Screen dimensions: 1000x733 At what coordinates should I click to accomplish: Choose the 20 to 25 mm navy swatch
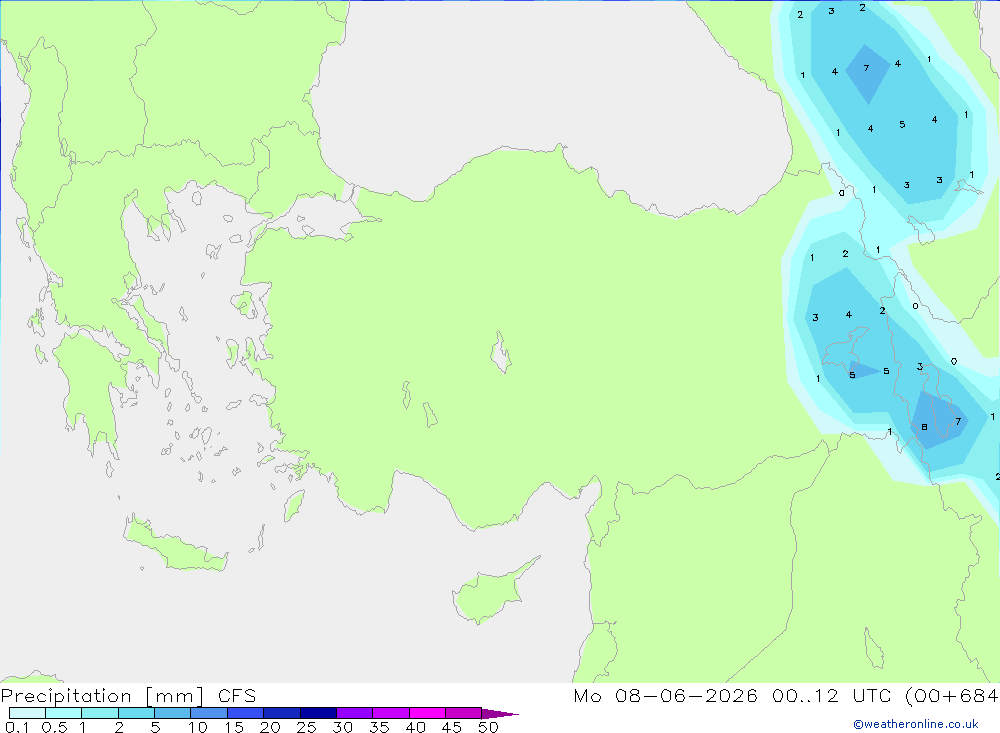pyautogui.click(x=282, y=713)
